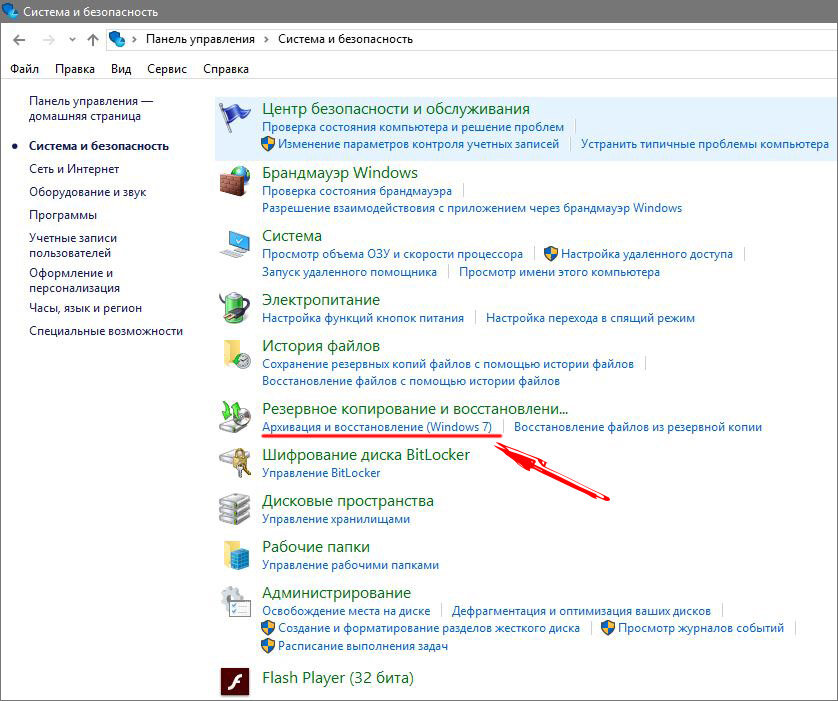This screenshot has height=701, width=838.
Task: Open the Вид menu
Action: (121, 69)
